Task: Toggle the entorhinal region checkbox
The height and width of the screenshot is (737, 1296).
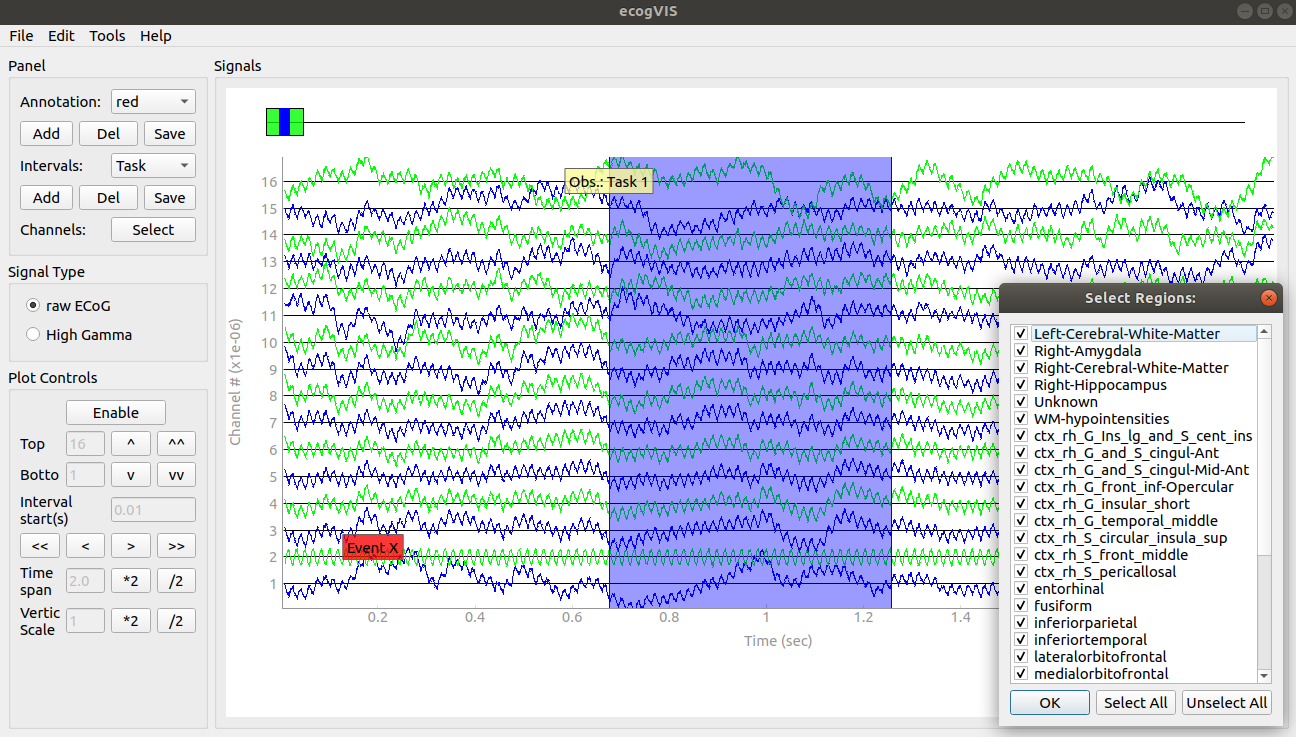Action: pyautogui.click(x=1020, y=589)
